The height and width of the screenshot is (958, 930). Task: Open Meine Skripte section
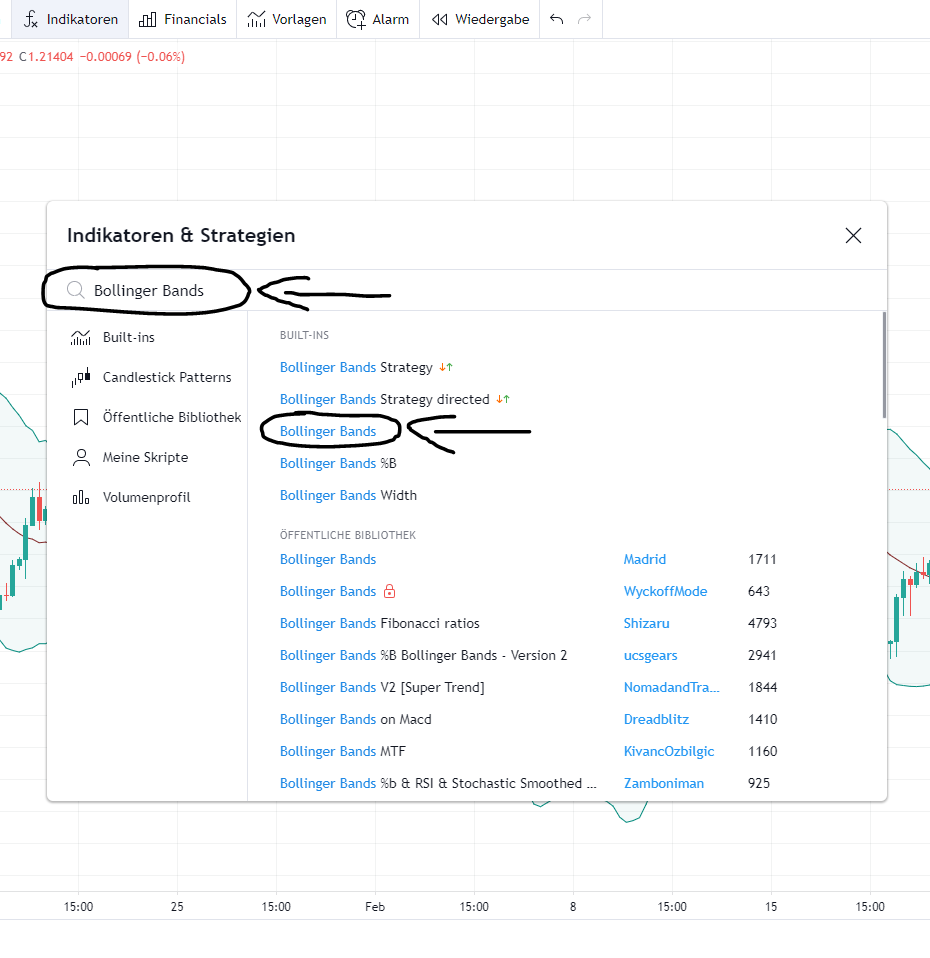click(x=145, y=458)
